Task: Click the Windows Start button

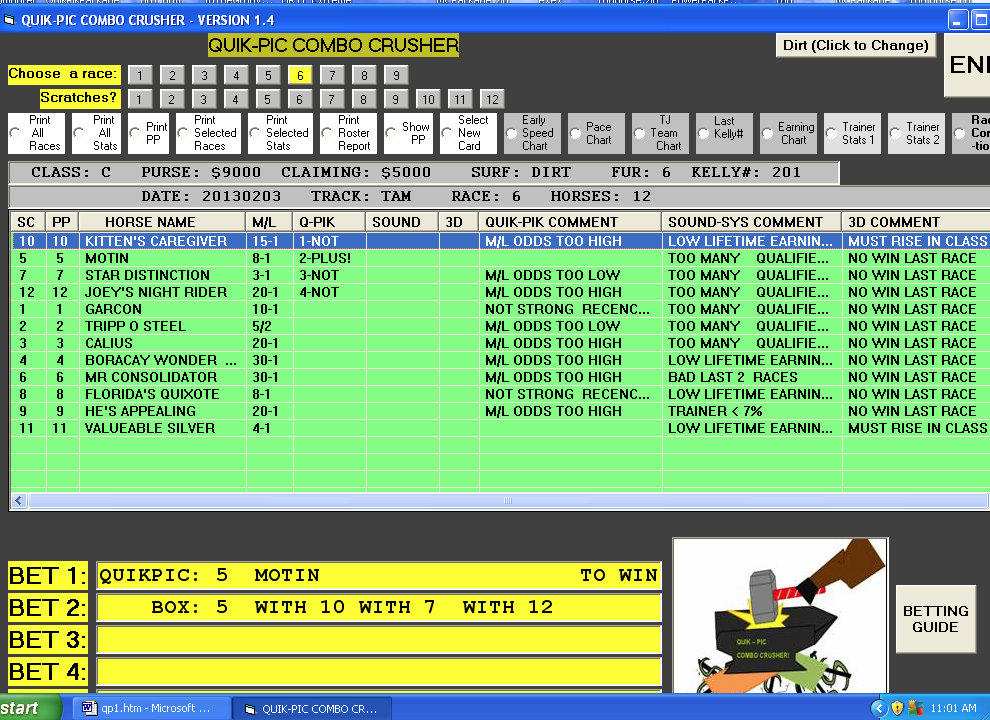Action: (x=30, y=708)
